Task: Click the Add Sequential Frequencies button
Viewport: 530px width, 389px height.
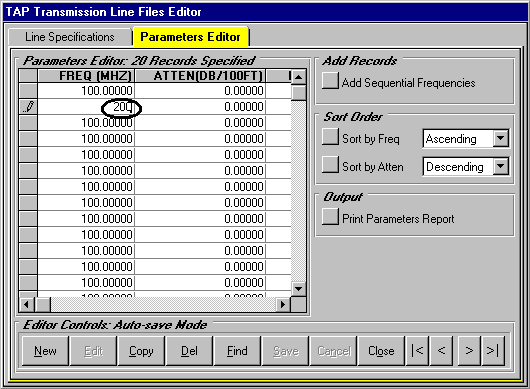Action: [330, 81]
